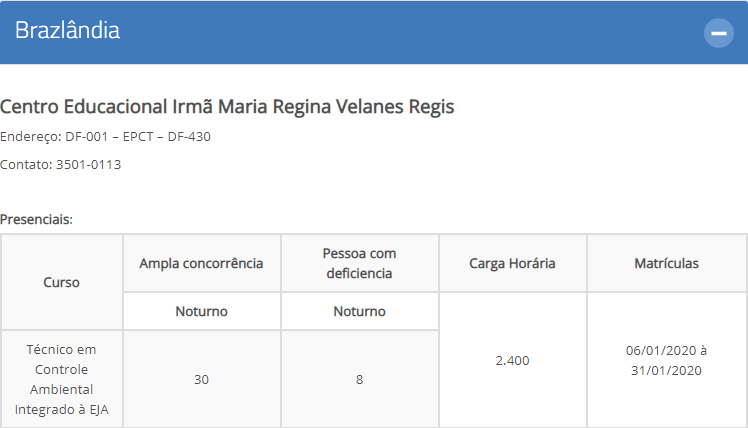748x428 pixels.
Task: Click the 30 vacancies cell
Action: pos(201,379)
